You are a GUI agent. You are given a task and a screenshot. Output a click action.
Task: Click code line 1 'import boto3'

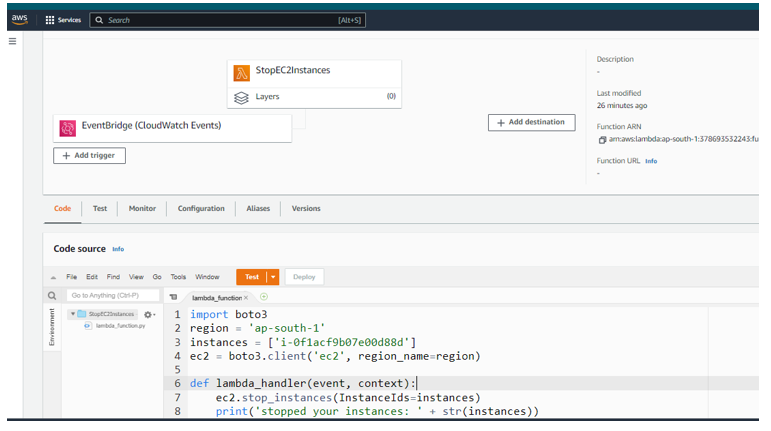pyautogui.click(x=229, y=315)
